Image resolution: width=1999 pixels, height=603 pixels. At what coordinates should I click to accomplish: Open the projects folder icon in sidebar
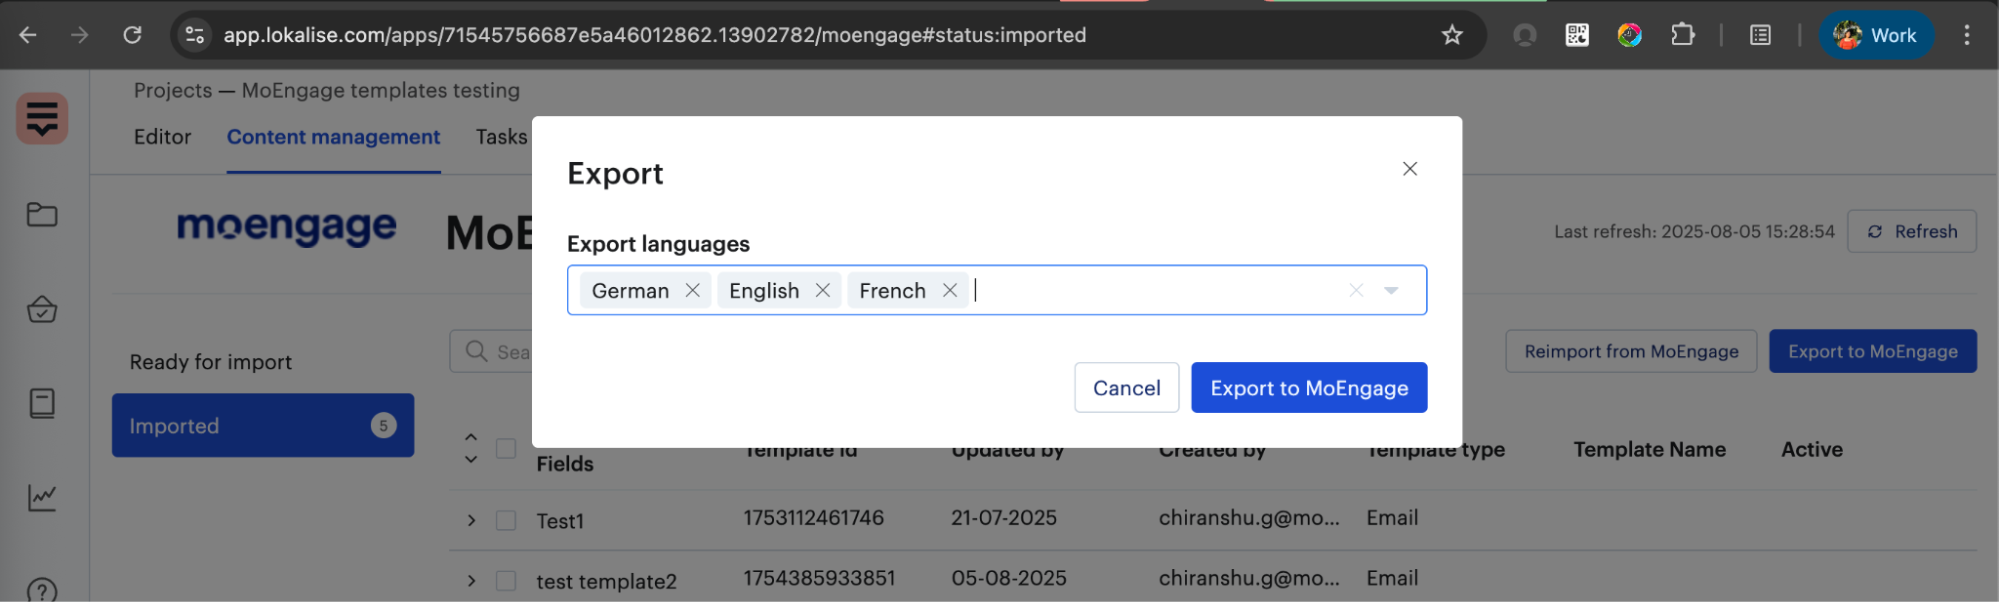coord(42,214)
